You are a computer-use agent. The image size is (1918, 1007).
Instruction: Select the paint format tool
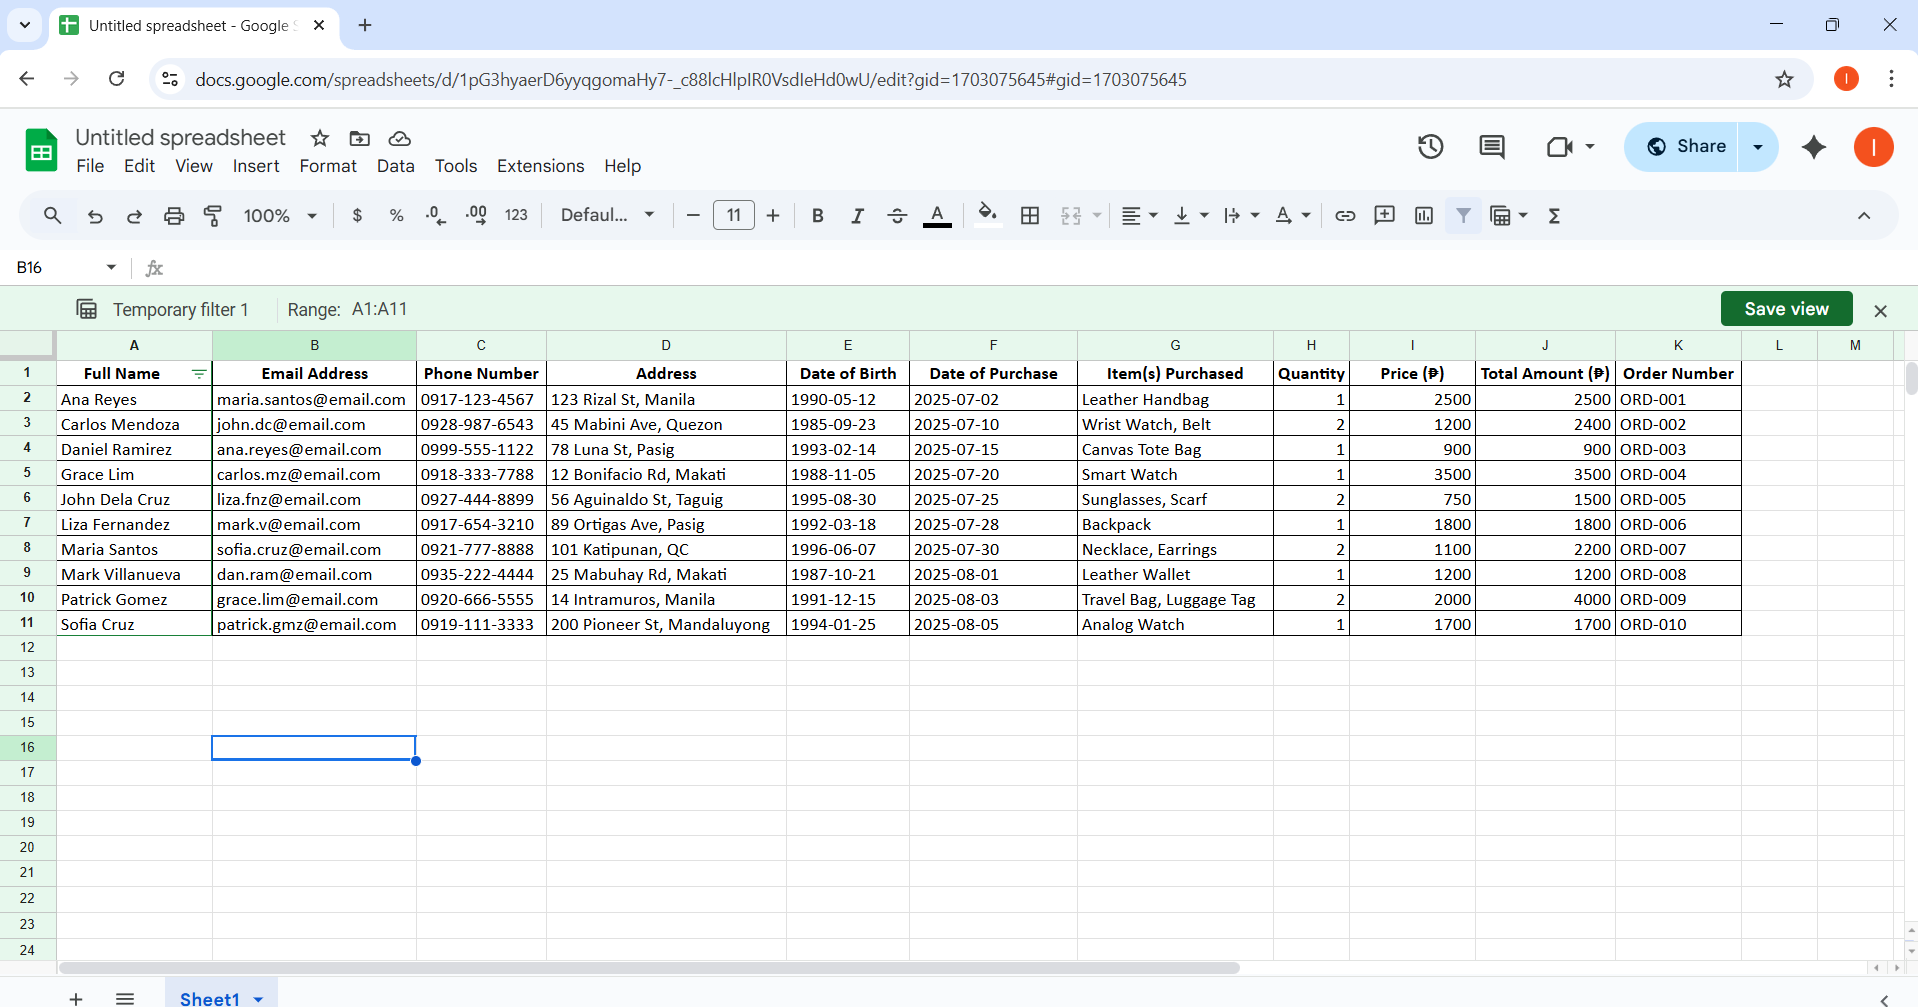point(213,216)
